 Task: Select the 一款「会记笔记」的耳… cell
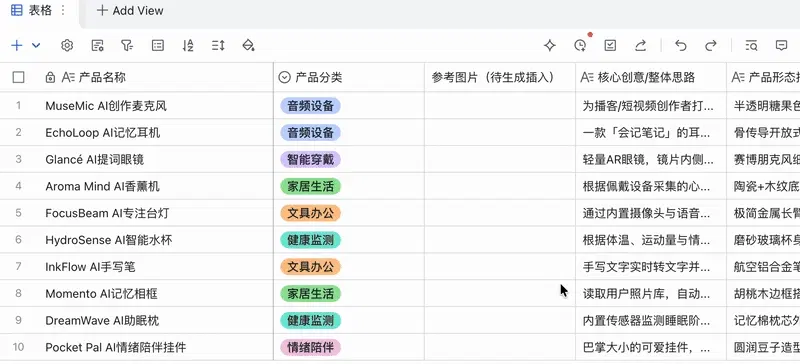(x=651, y=133)
